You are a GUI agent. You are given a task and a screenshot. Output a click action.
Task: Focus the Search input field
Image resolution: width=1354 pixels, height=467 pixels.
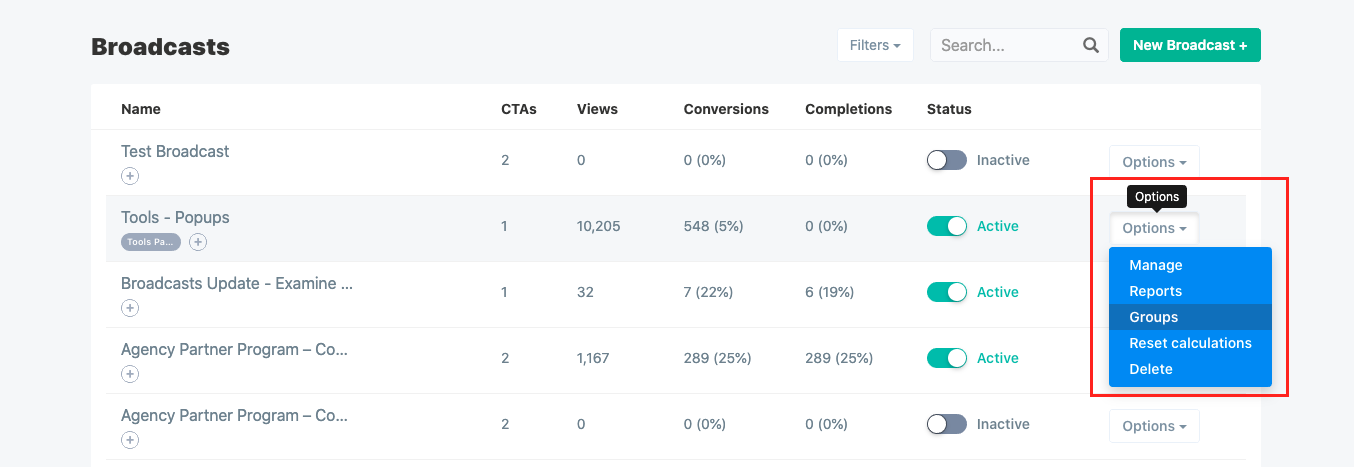pos(1005,45)
